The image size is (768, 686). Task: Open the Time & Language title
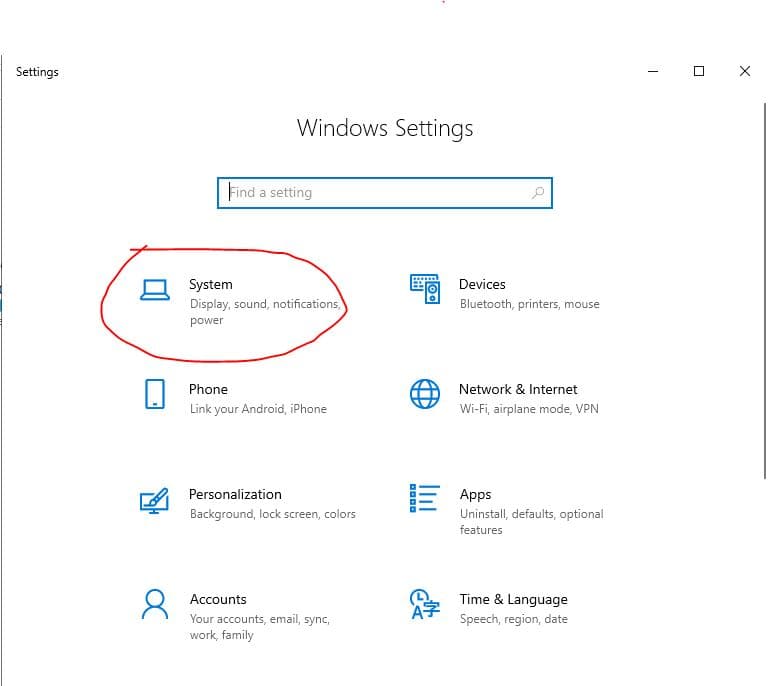[x=513, y=599]
